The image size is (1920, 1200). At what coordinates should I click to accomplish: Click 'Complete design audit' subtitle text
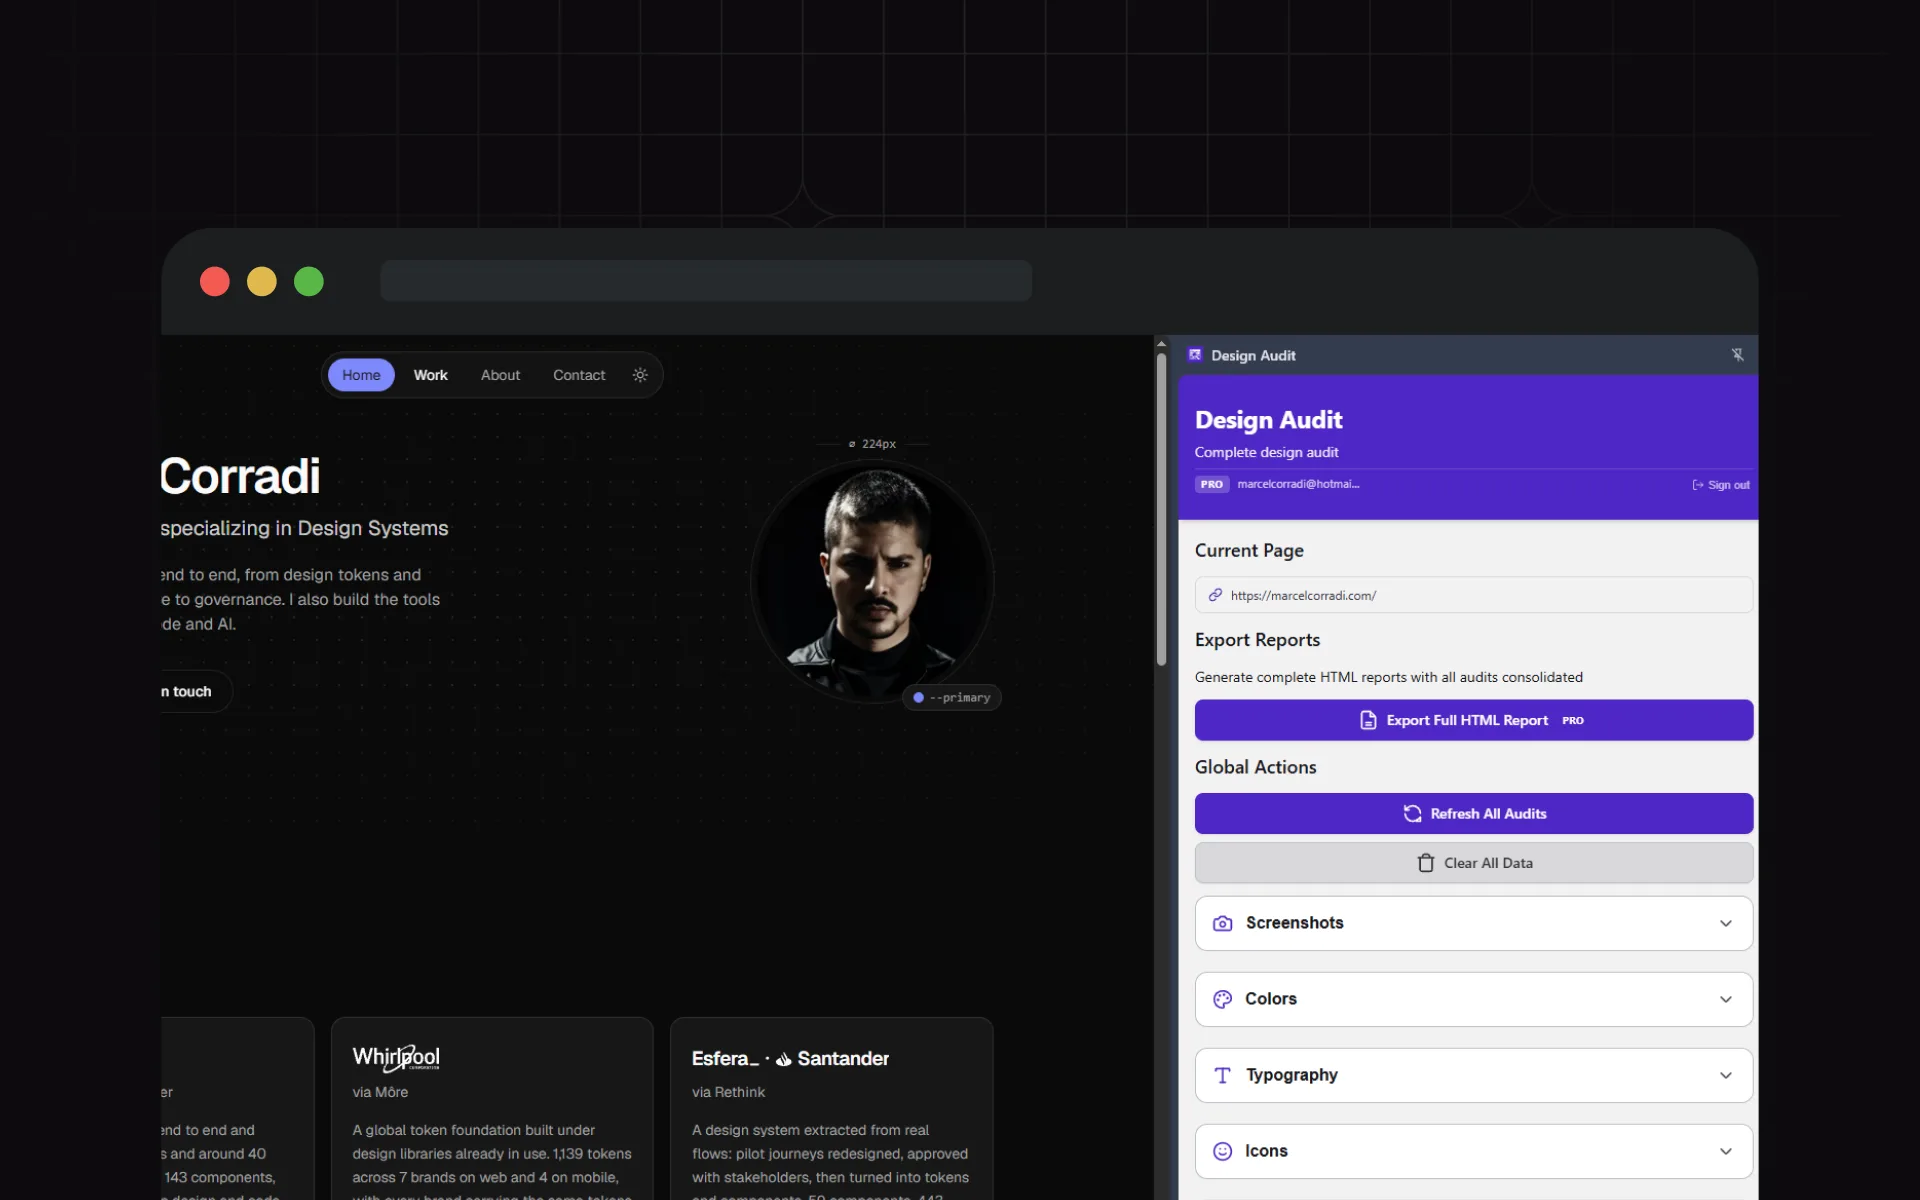pyautogui.click(x=1266, y=452)
